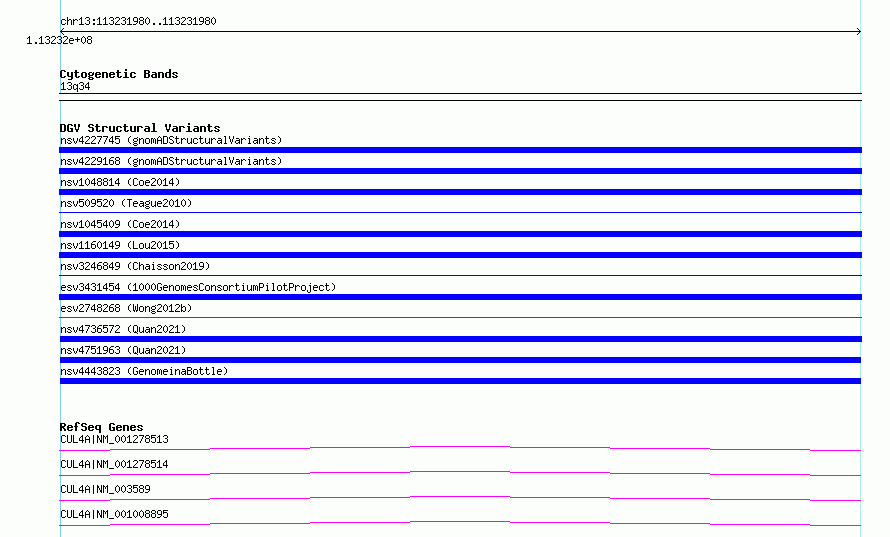Select the nsv4229168 (gnomADStructuralVariants) label

[171, 161]
